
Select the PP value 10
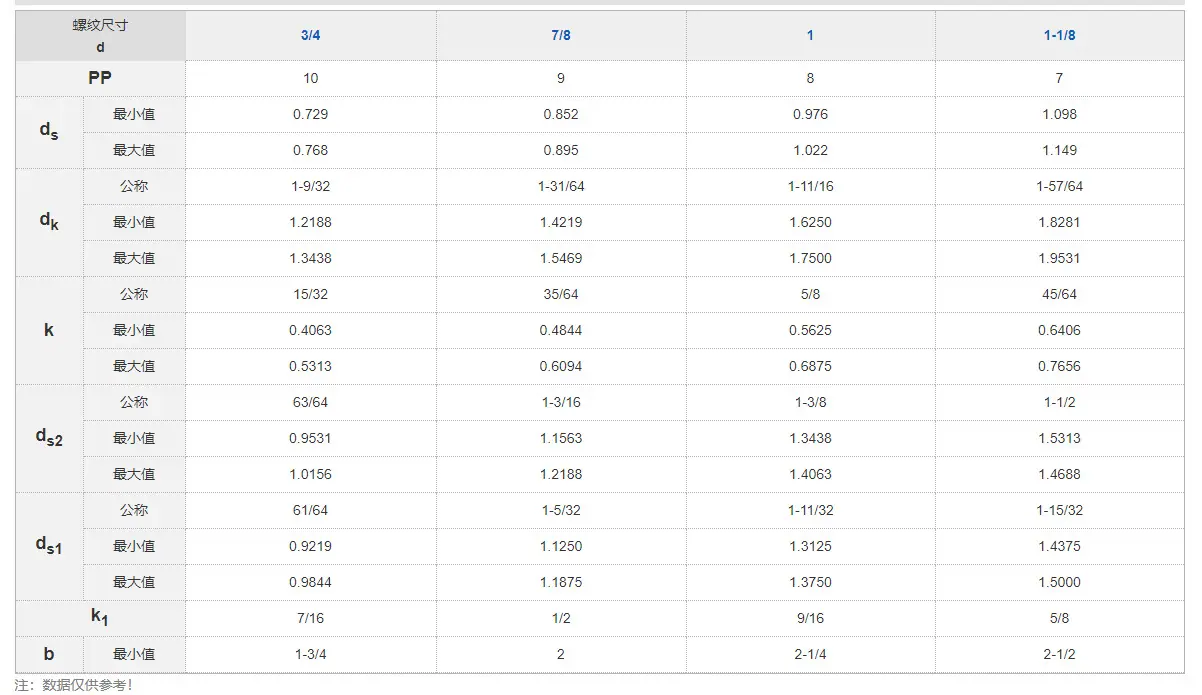pyautogui.click(x=311, y=78)
